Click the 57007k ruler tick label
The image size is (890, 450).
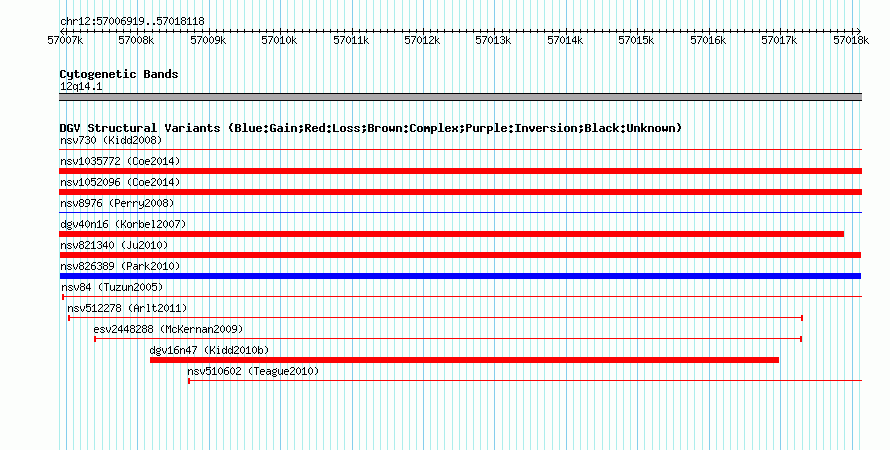pyautogui.click(x=65, y=41)
